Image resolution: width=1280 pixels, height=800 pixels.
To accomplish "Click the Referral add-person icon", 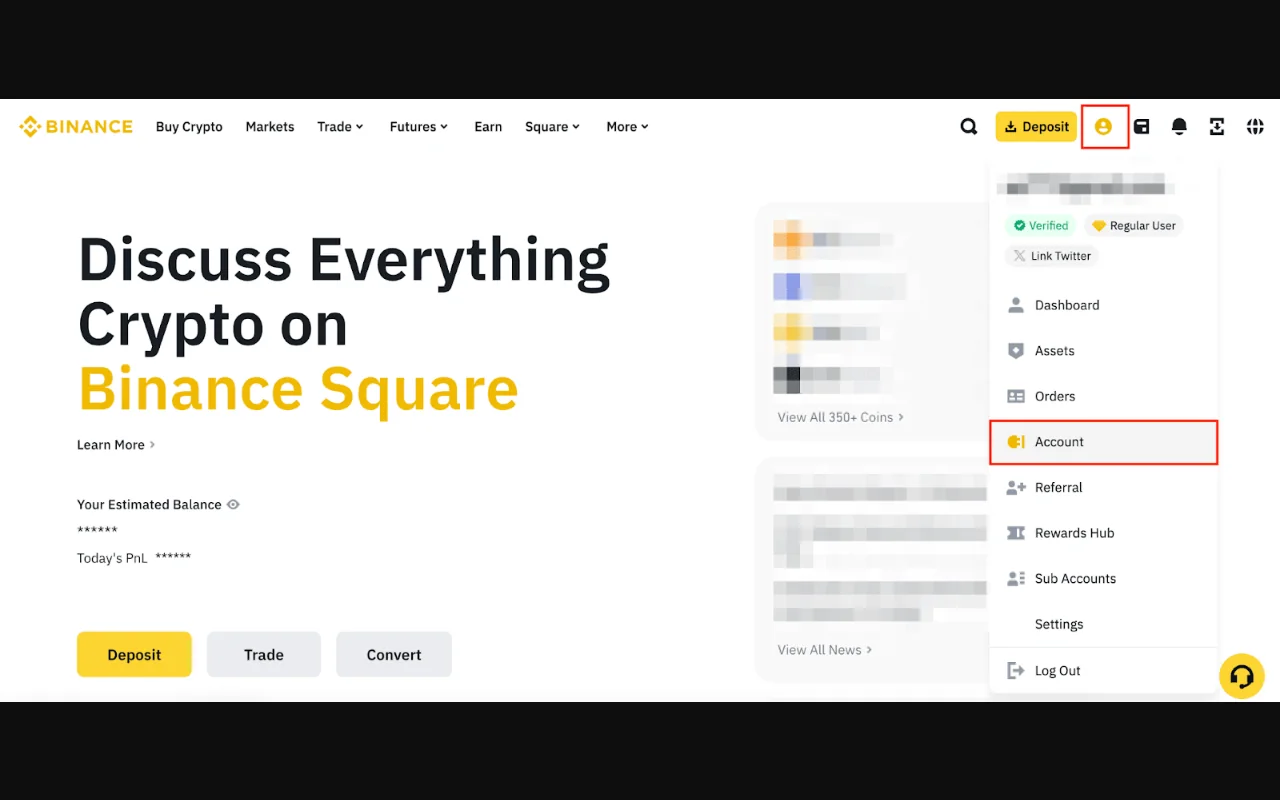I will [1016, 487].
